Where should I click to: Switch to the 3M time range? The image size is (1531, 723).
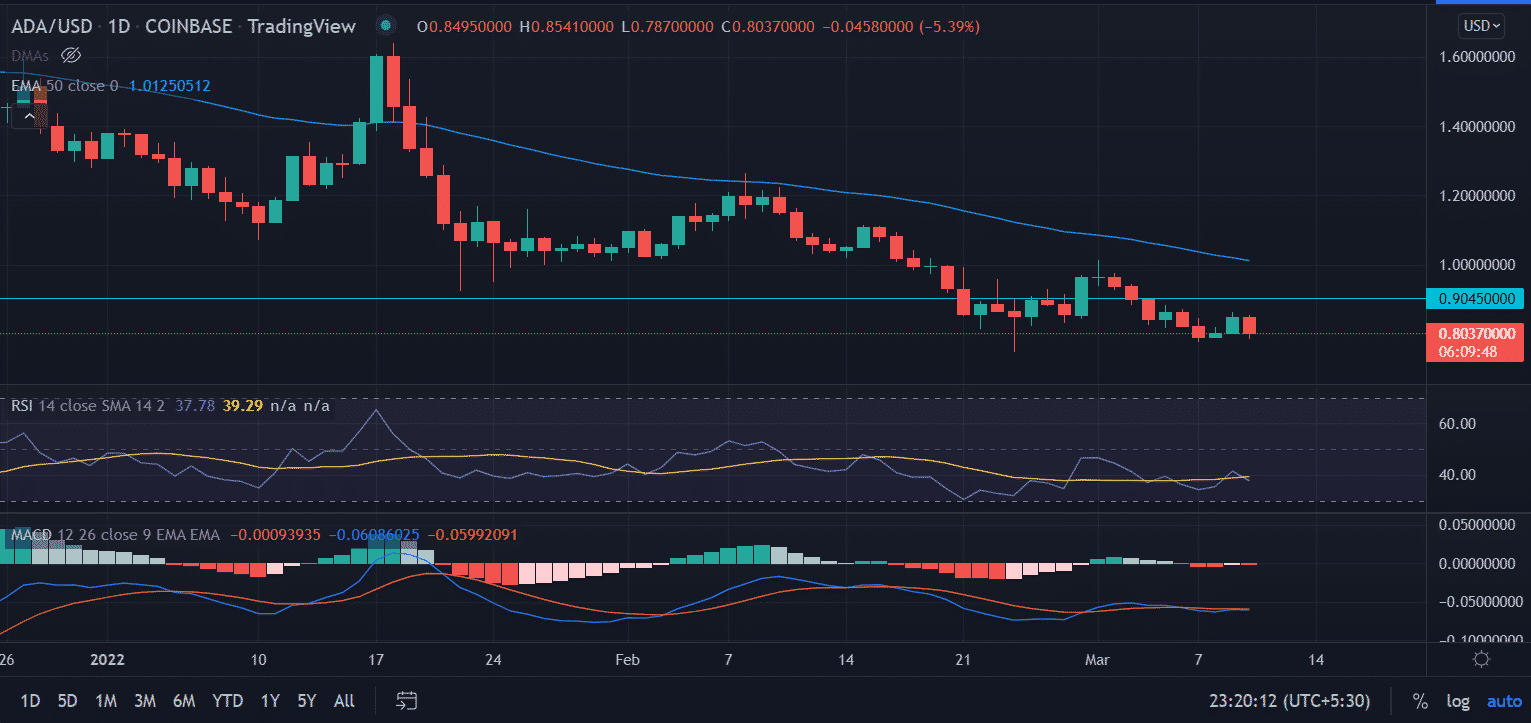[x=144, y=701]
